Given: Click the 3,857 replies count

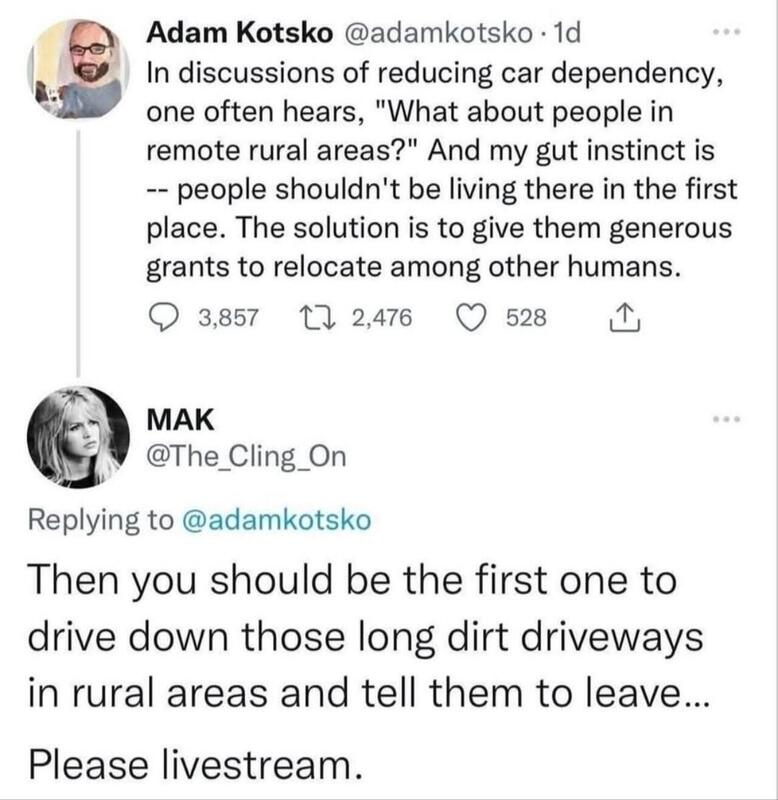Looking at the screenshot, I should (229, 319).
